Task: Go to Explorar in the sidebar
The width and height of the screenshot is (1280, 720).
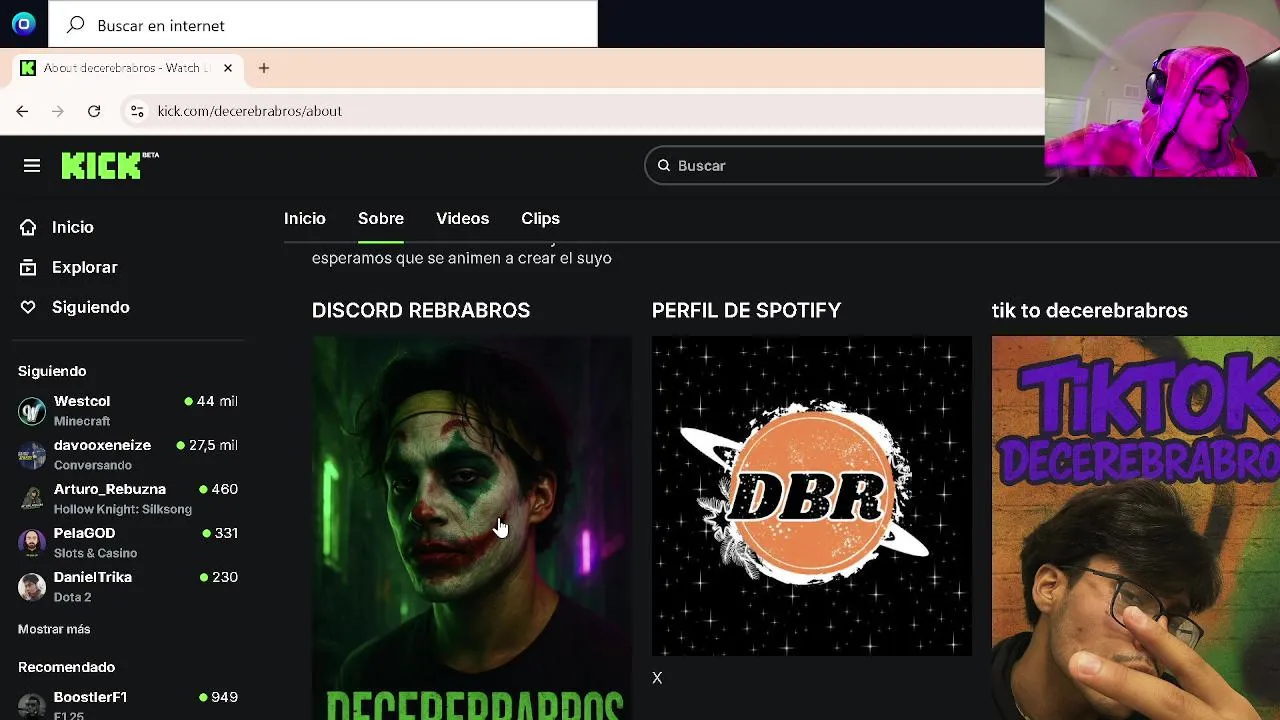Action: click(85, 267)
